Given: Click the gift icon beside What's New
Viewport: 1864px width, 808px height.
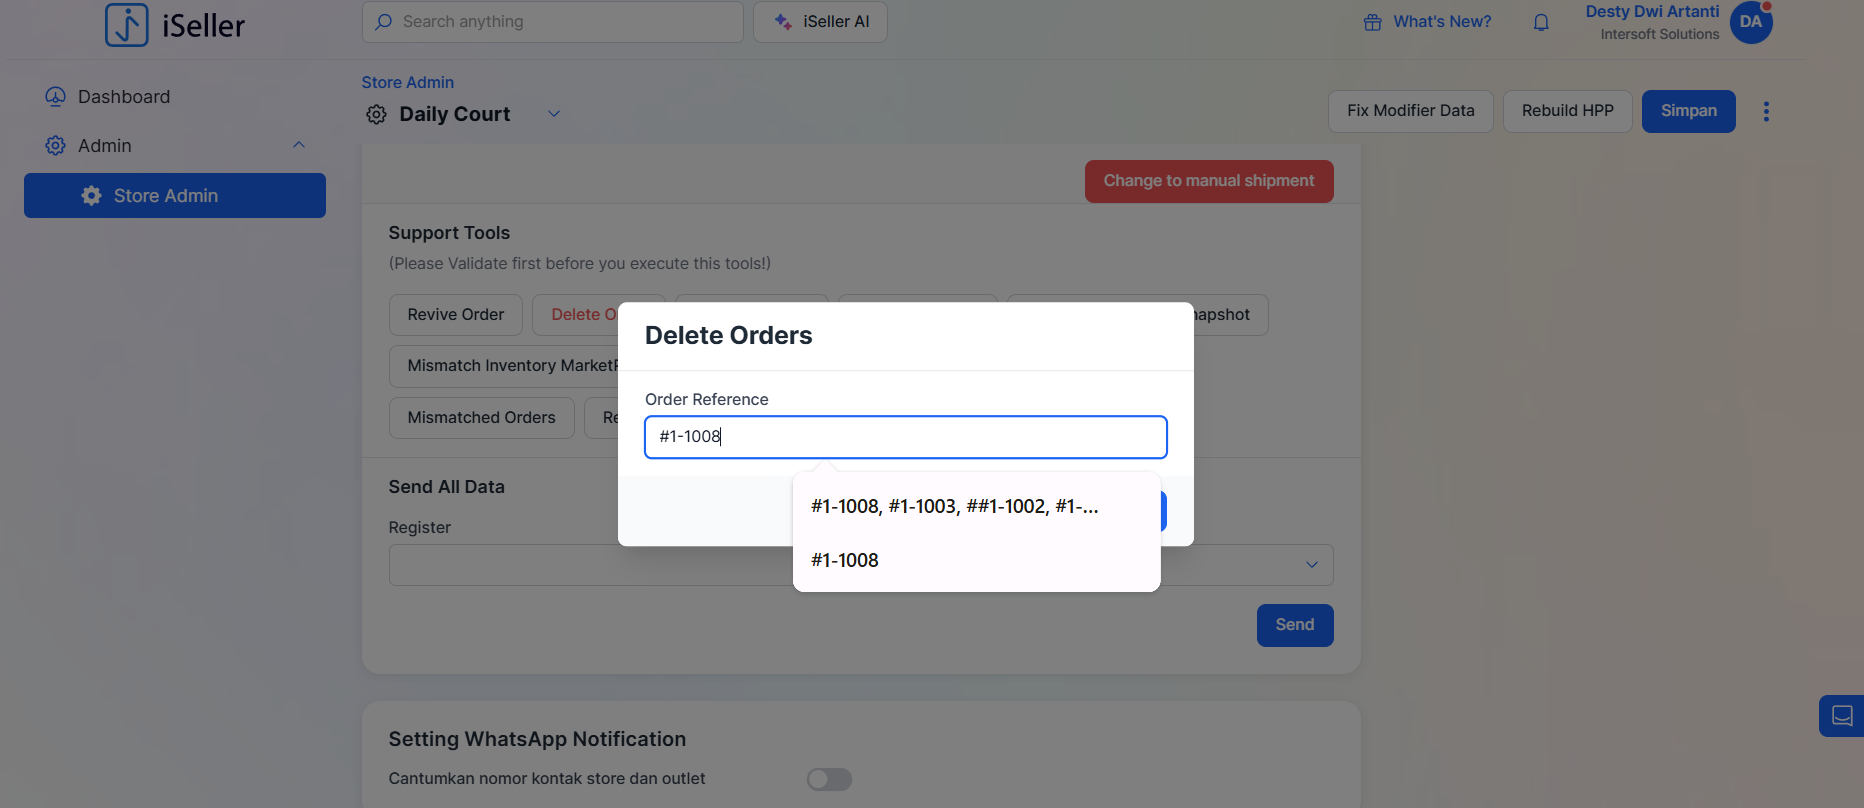Looking at the screenshot, I should pos(1372,22).
